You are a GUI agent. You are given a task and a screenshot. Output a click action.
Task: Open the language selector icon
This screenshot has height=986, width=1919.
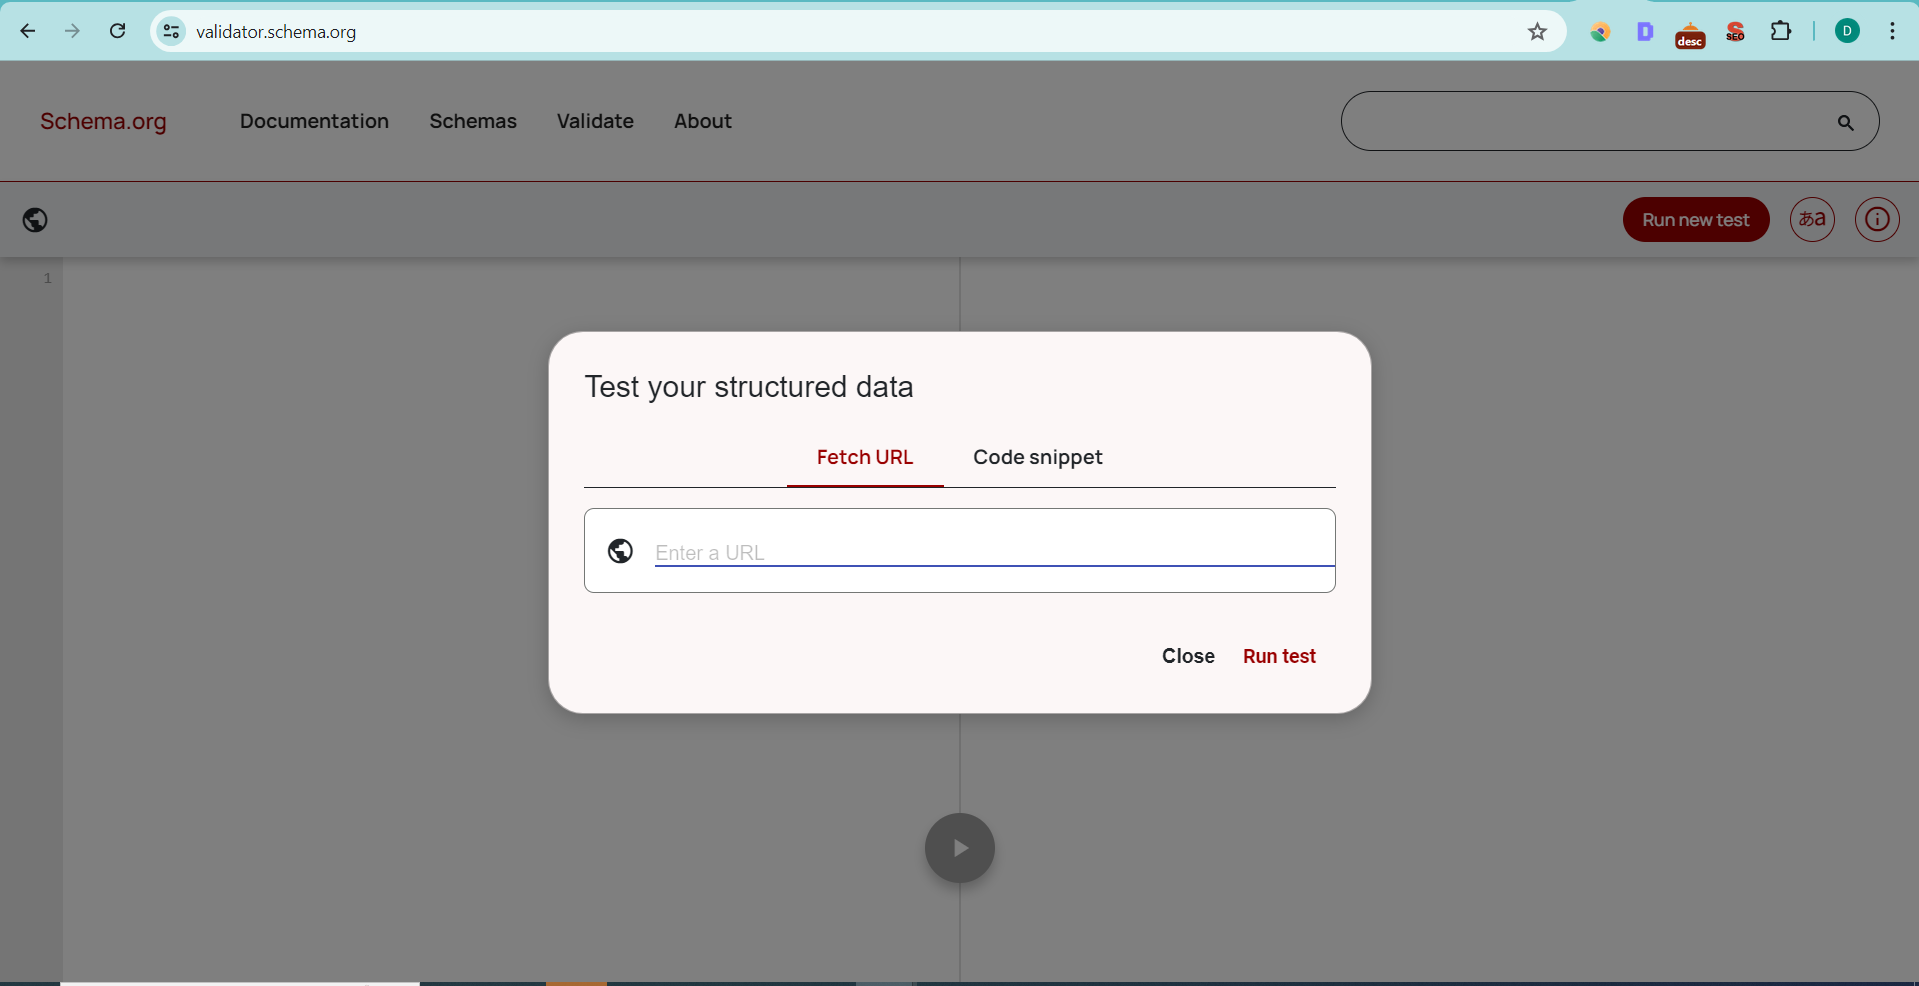[x=1812, y=219]
